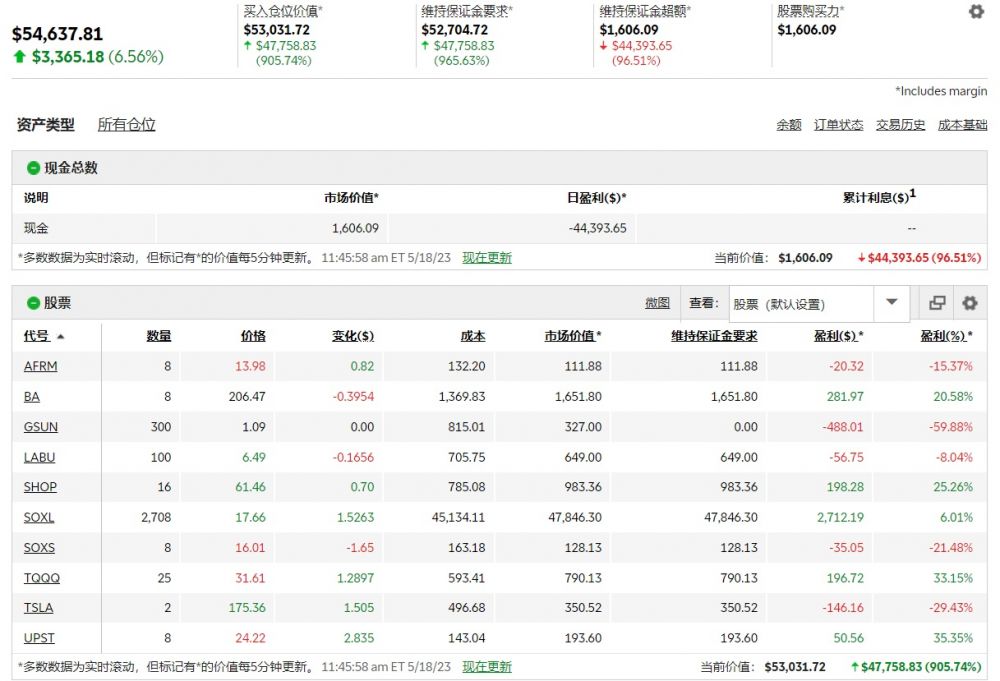
Task: Collapse the 现金总数 section
Action: tap(34, 168)
